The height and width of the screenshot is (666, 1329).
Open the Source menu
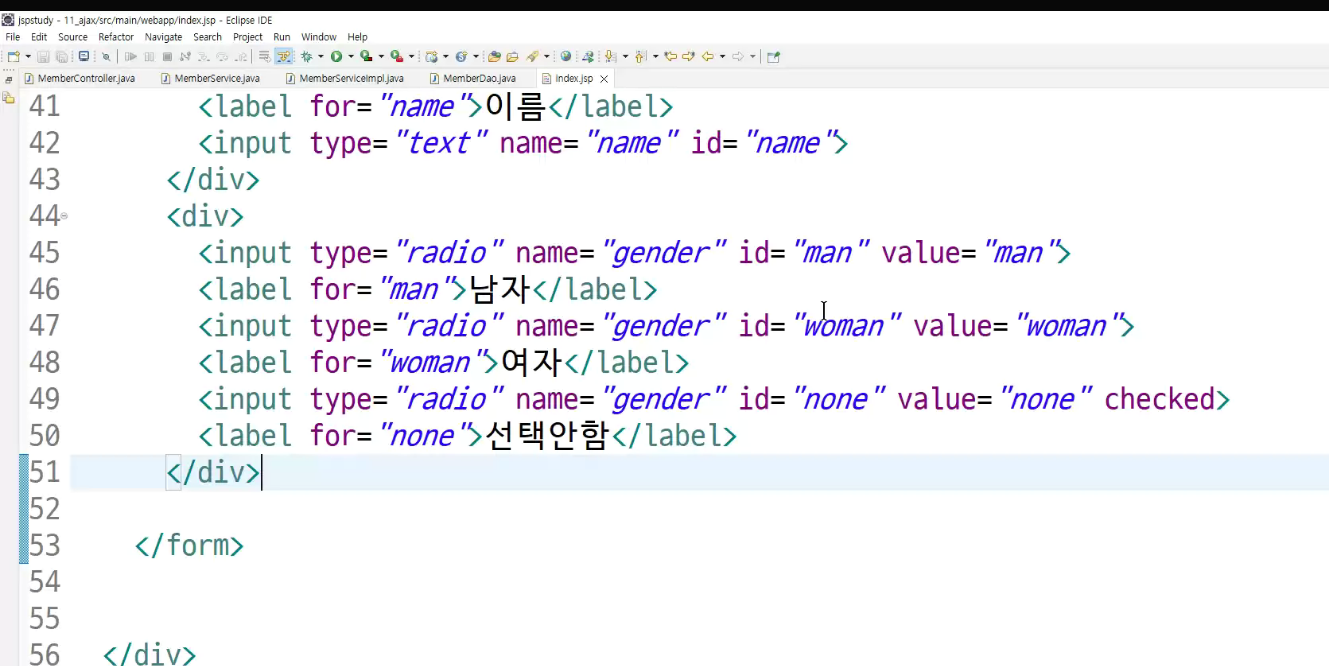pos(73,37)
